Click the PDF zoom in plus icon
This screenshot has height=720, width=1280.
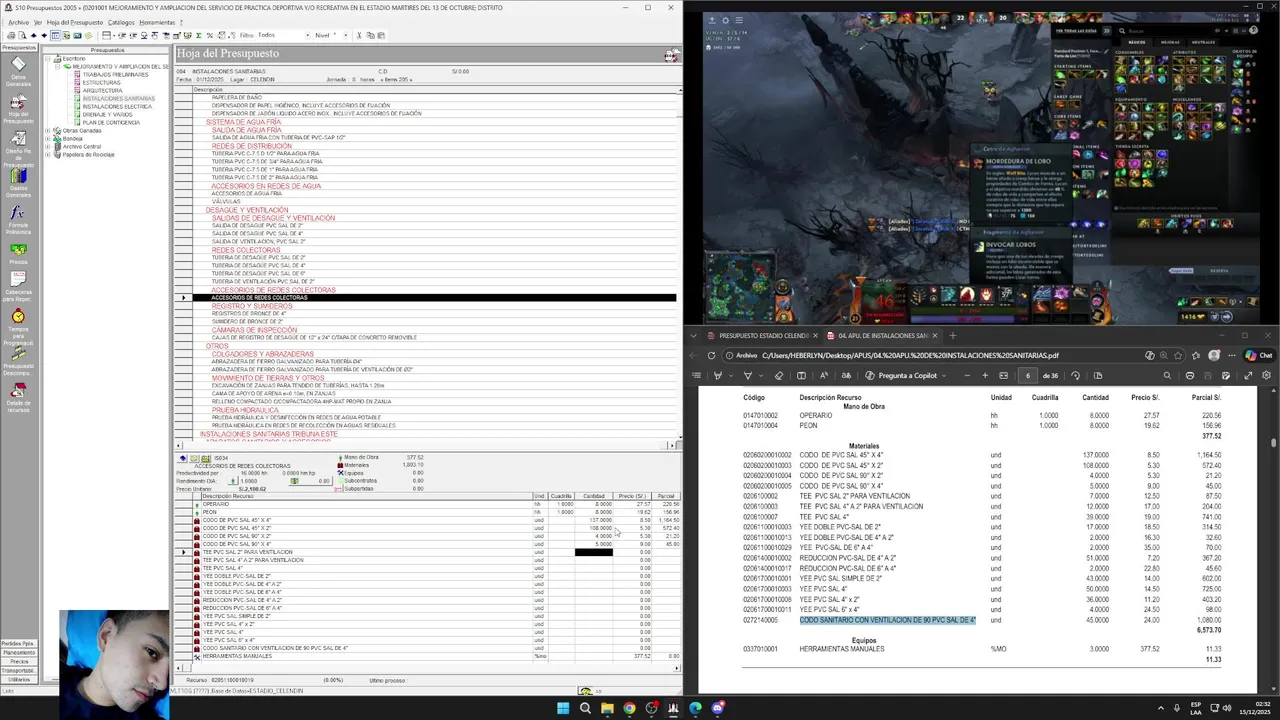pos(985,375)
